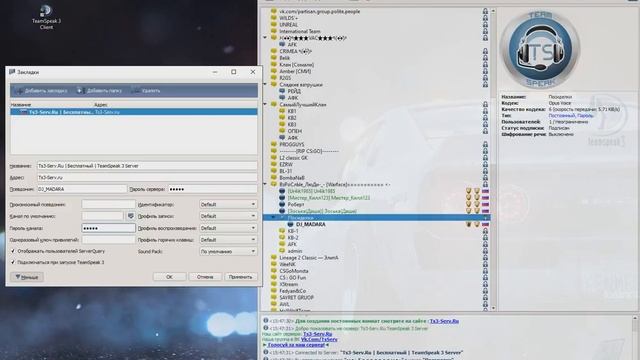Click the lock icon on the CSGoMonsta row
Image resolution: width=640 pixels, height=360 pixels.
click(x=485, y=271)
